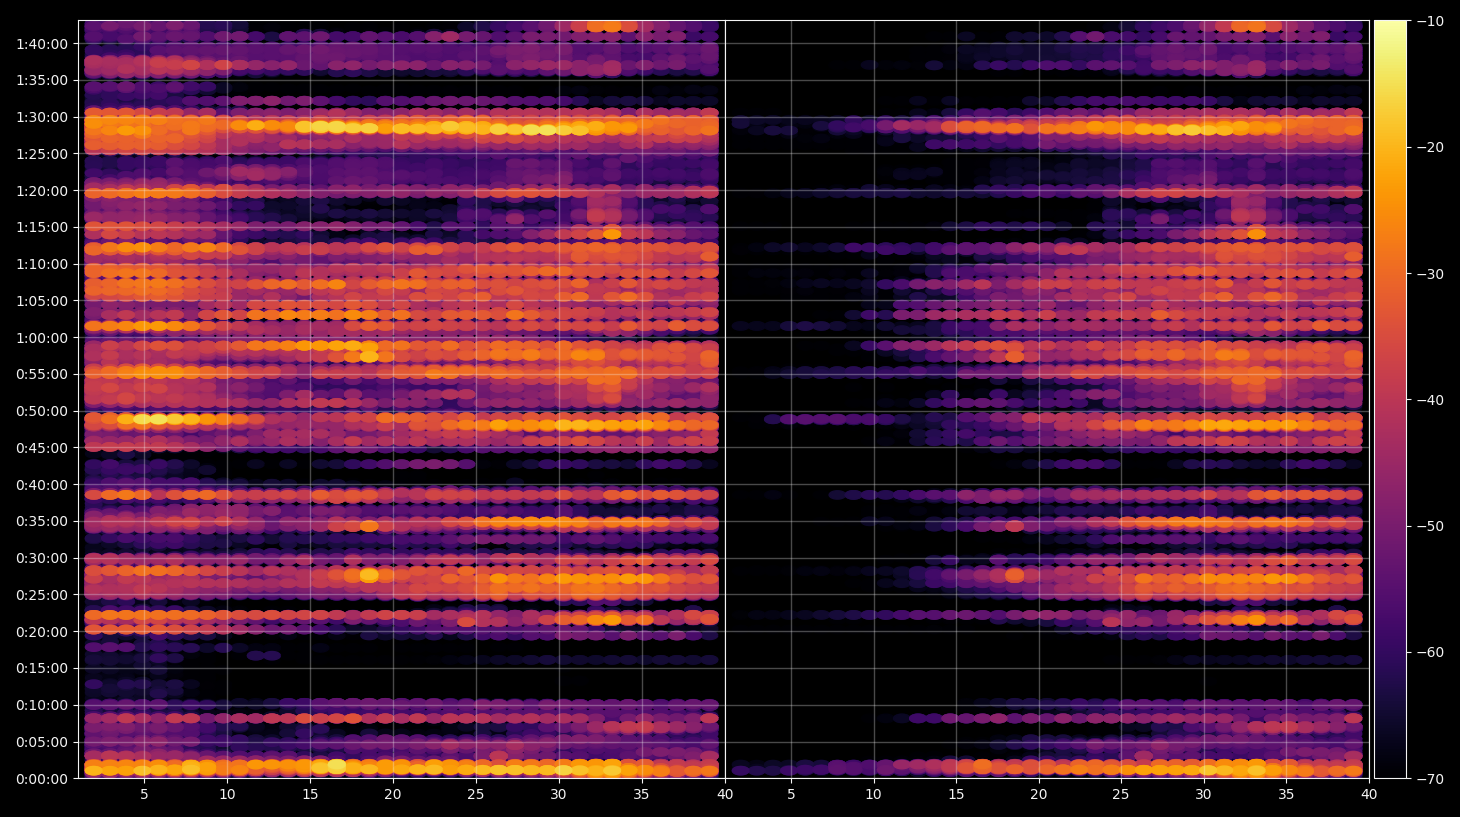Select the 1:20:00 time label

(42, 191)
